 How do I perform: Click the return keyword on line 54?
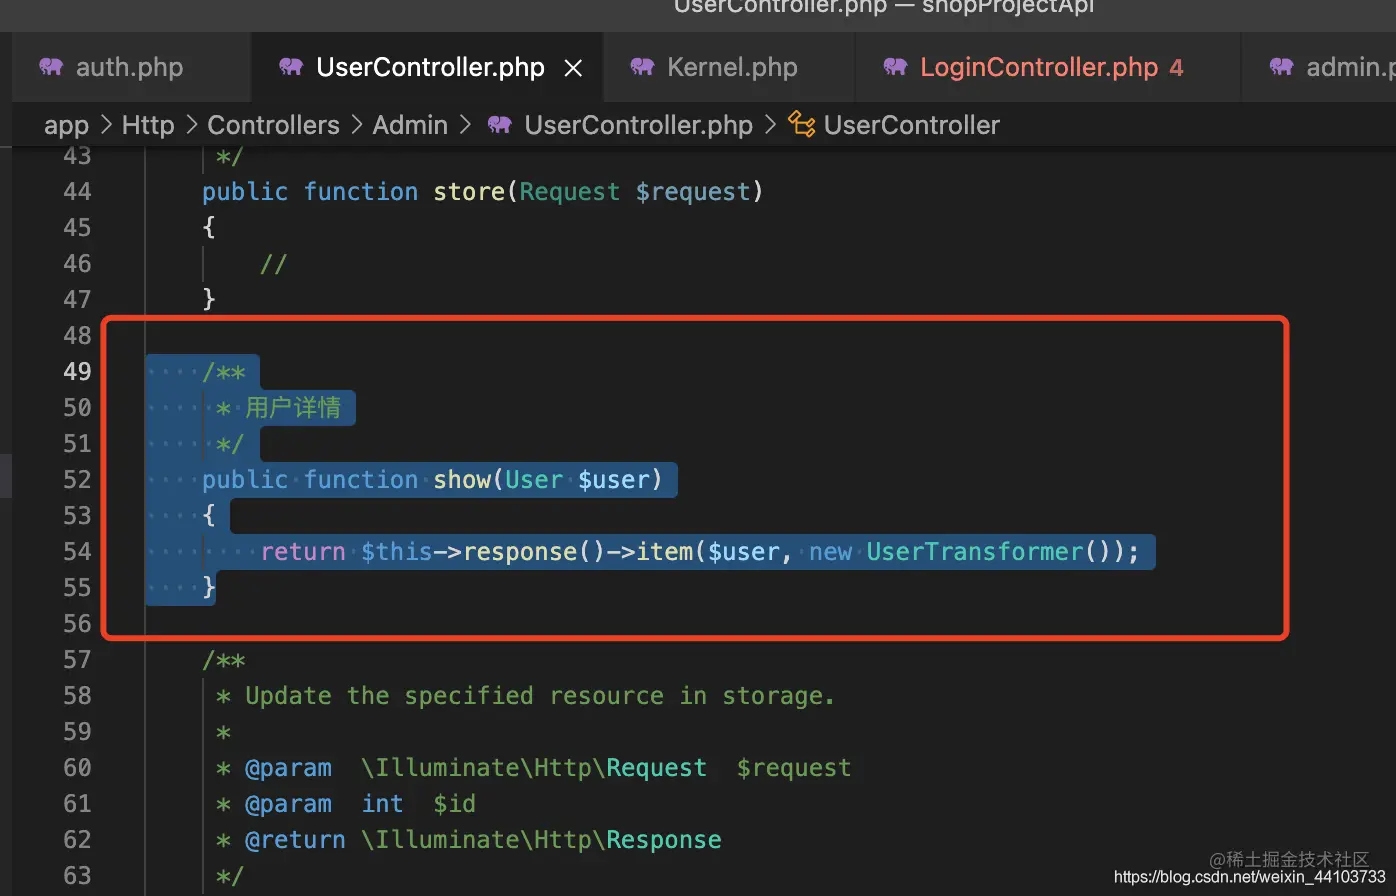coord(303,551)
